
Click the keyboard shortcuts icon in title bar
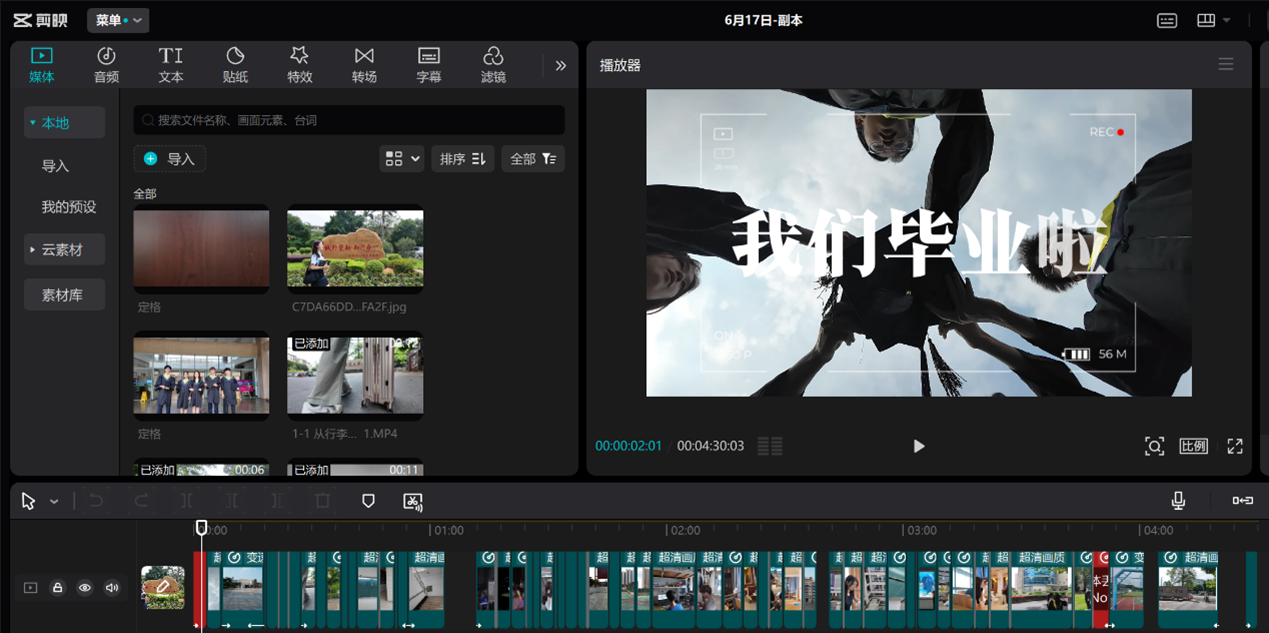[1167, 20]
